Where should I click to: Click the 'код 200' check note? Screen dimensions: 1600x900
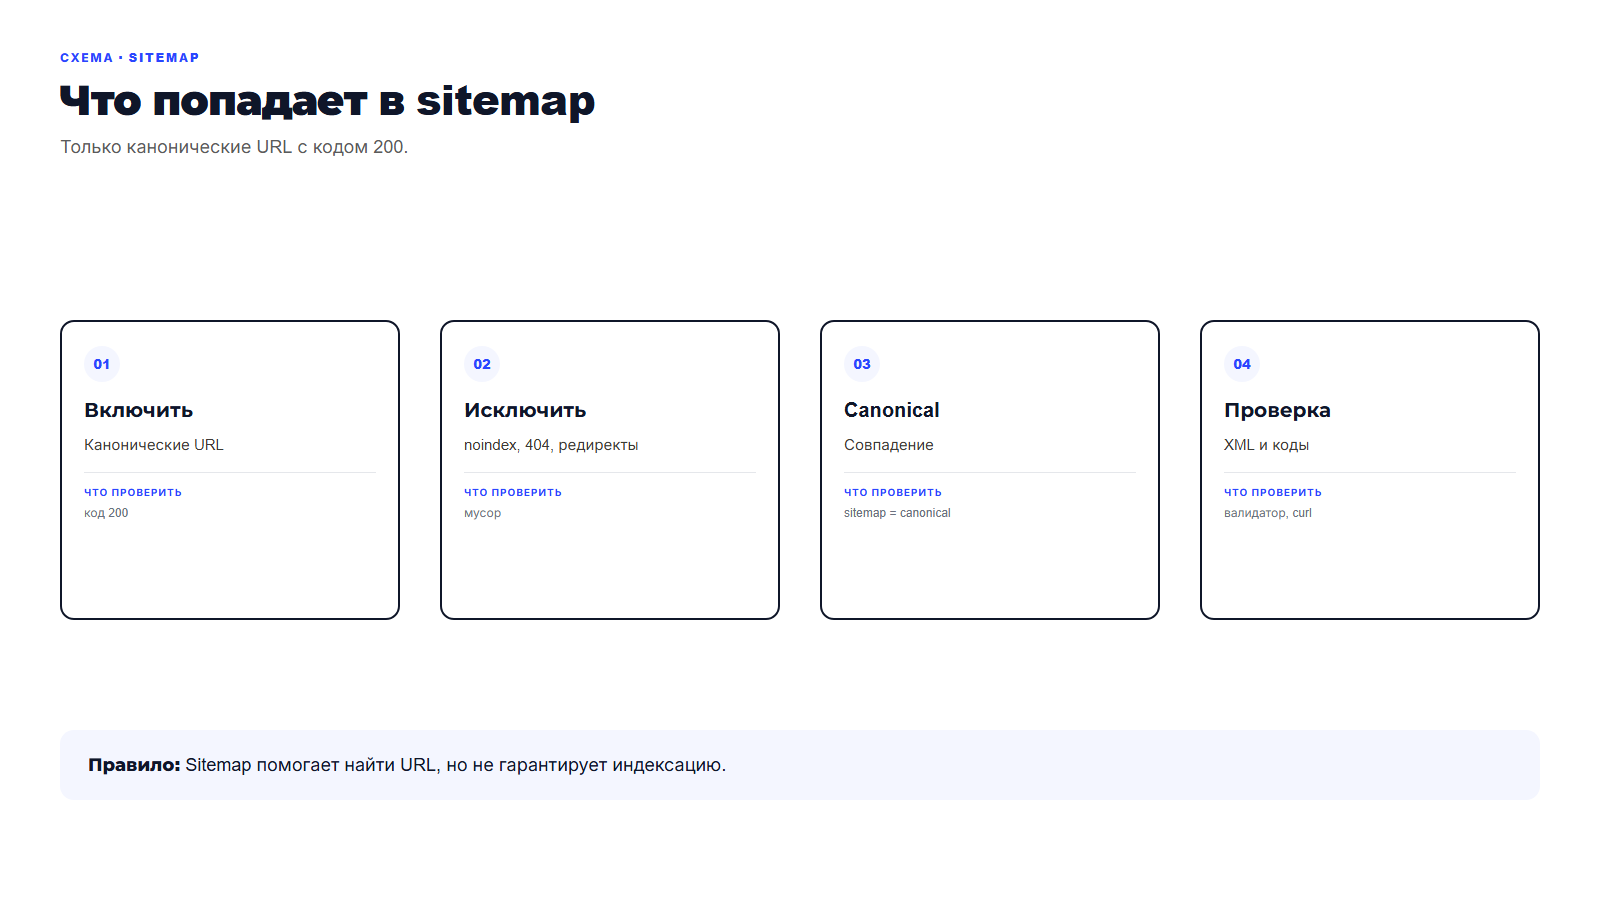(106, 513)
